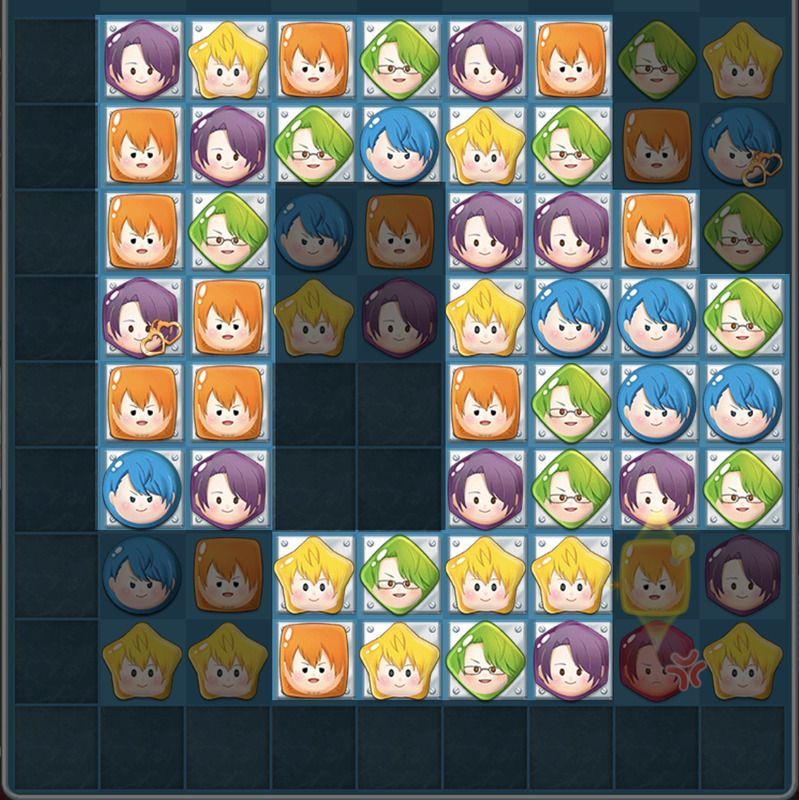Select the dimmed yellow star in top-right corner
799x800 pixels.
742,60
